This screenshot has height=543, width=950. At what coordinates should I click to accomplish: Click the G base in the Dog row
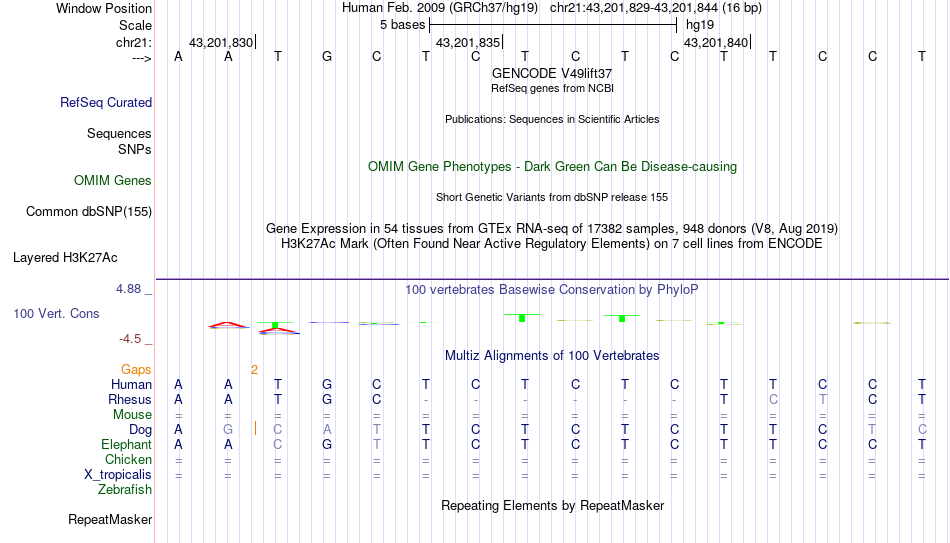tap(228, 430)
